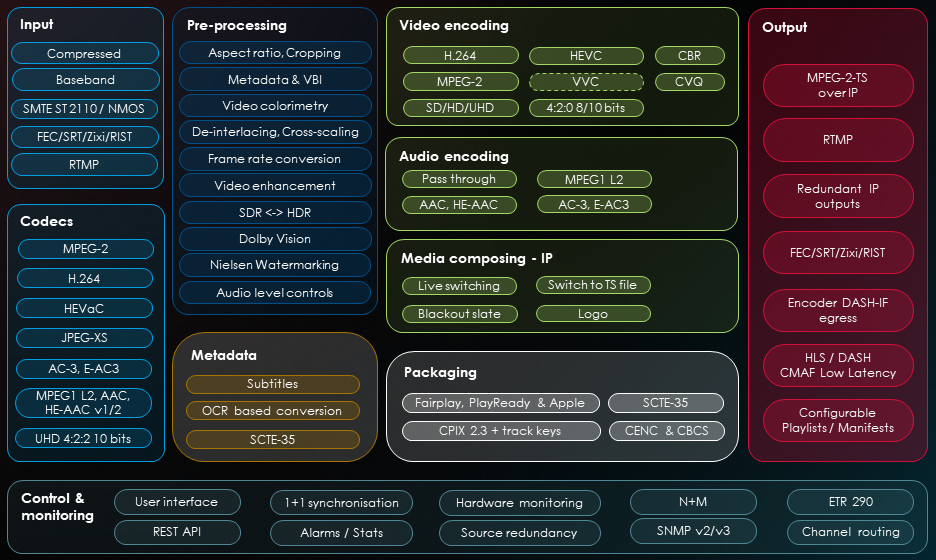Image resolution: width=936 pixels, height=560 pixels.
Task: Select the Pass through audio option
Action: 459,179
